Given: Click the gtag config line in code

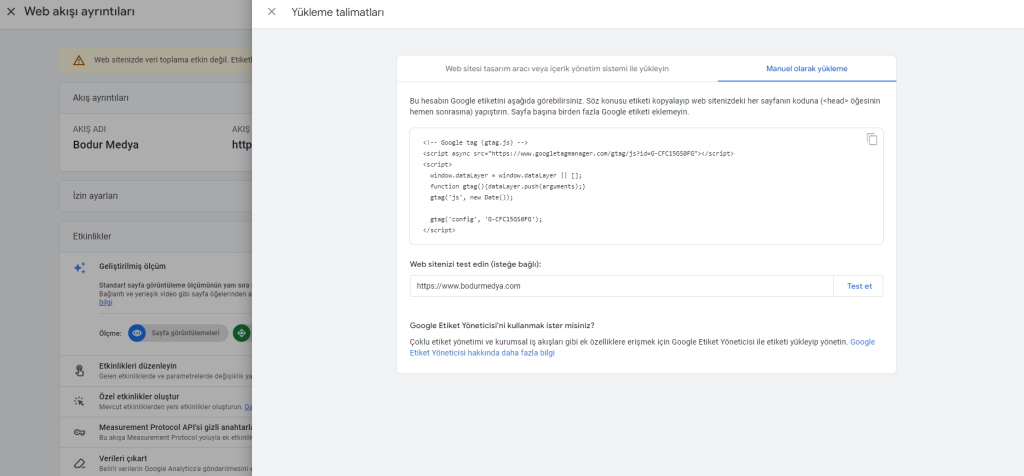Looking at the screenshot, I should coord(486,219).
